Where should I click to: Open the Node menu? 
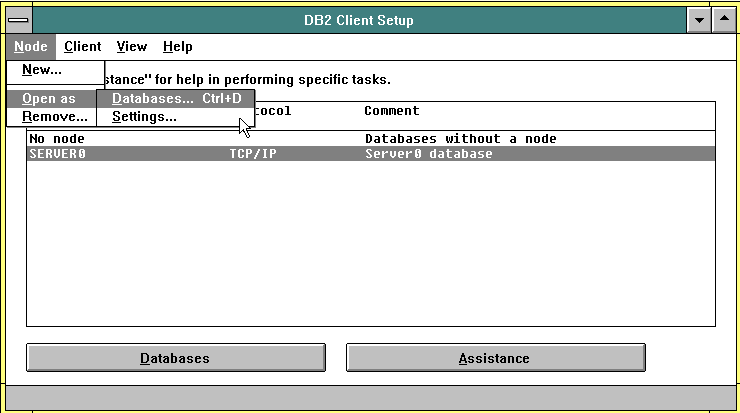[x=31, y=47]
